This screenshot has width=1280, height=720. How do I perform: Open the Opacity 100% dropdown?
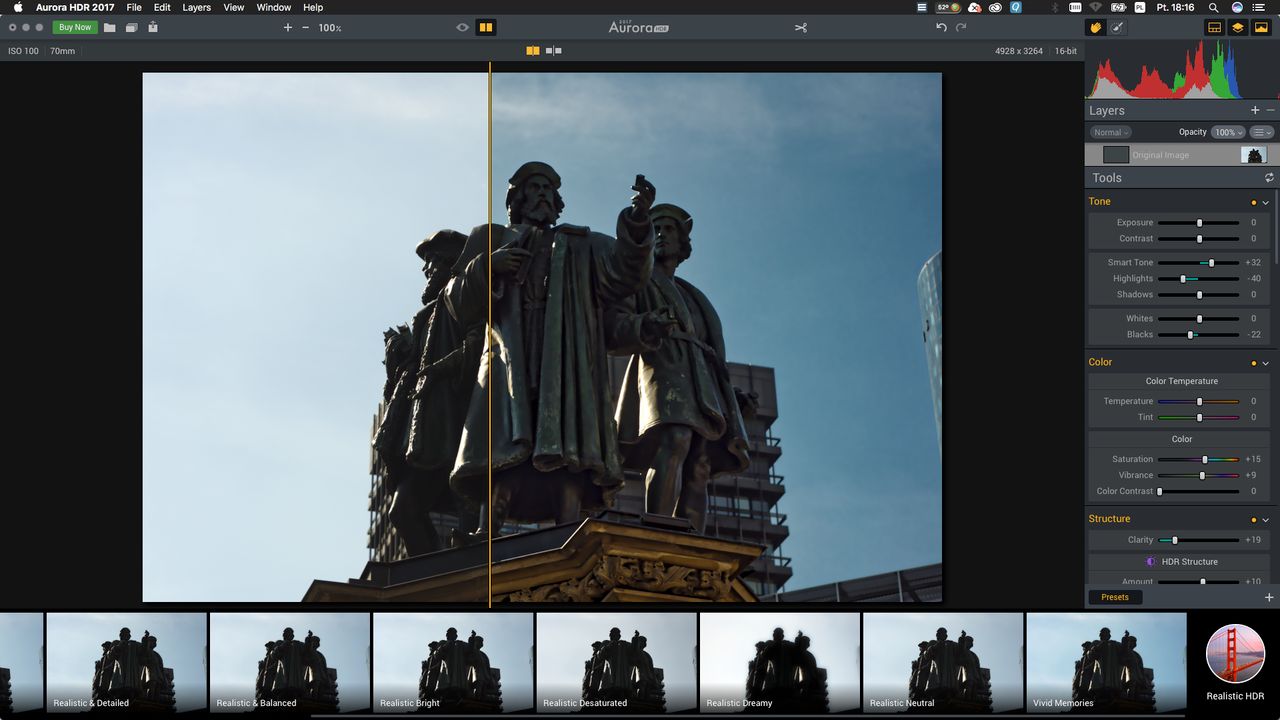1228,132
